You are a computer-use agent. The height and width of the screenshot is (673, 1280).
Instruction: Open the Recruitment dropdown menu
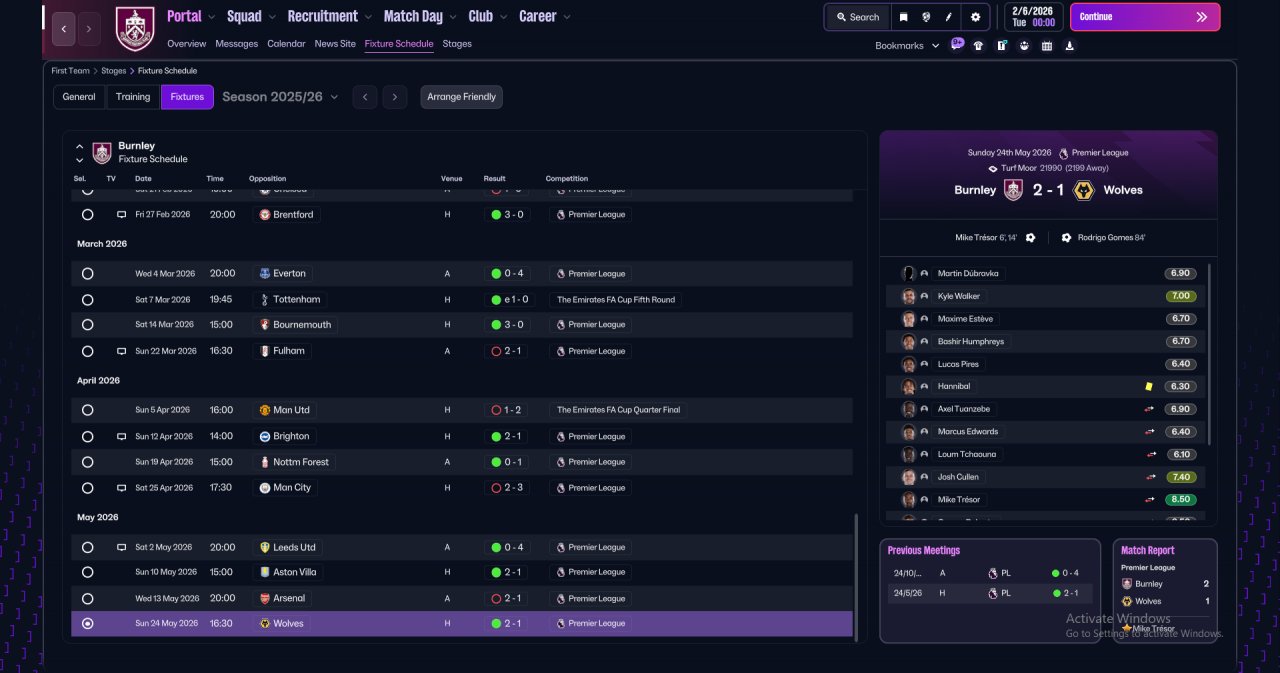330,16
